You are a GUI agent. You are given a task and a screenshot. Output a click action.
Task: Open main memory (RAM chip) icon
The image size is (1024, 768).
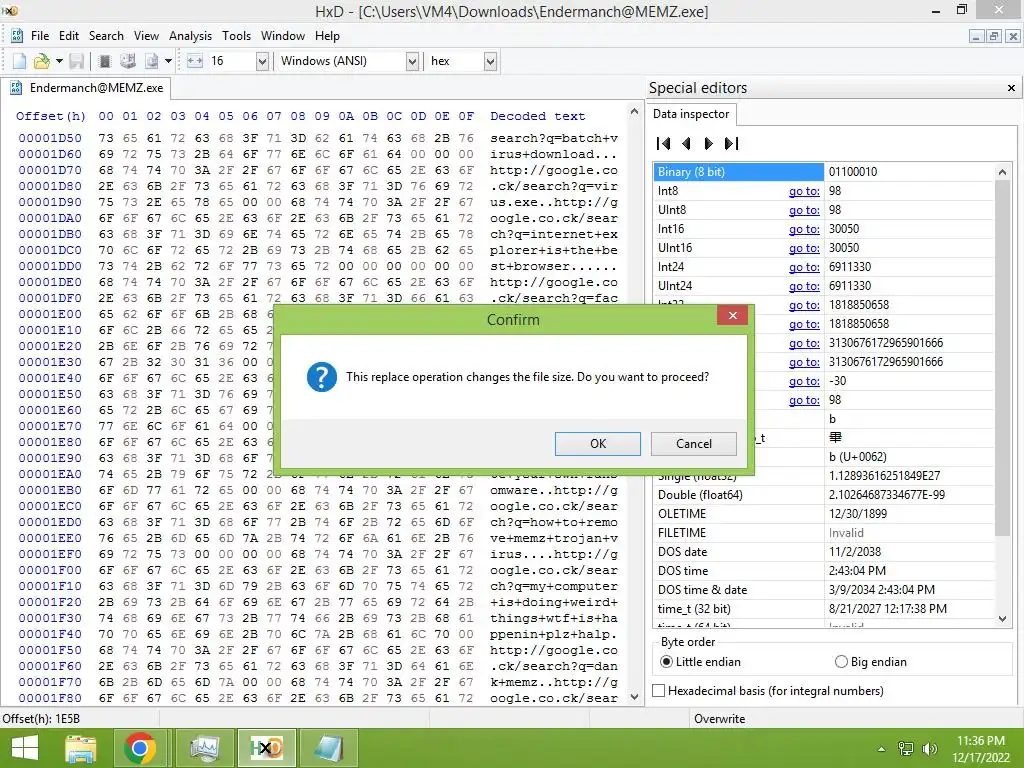point(104,61)
